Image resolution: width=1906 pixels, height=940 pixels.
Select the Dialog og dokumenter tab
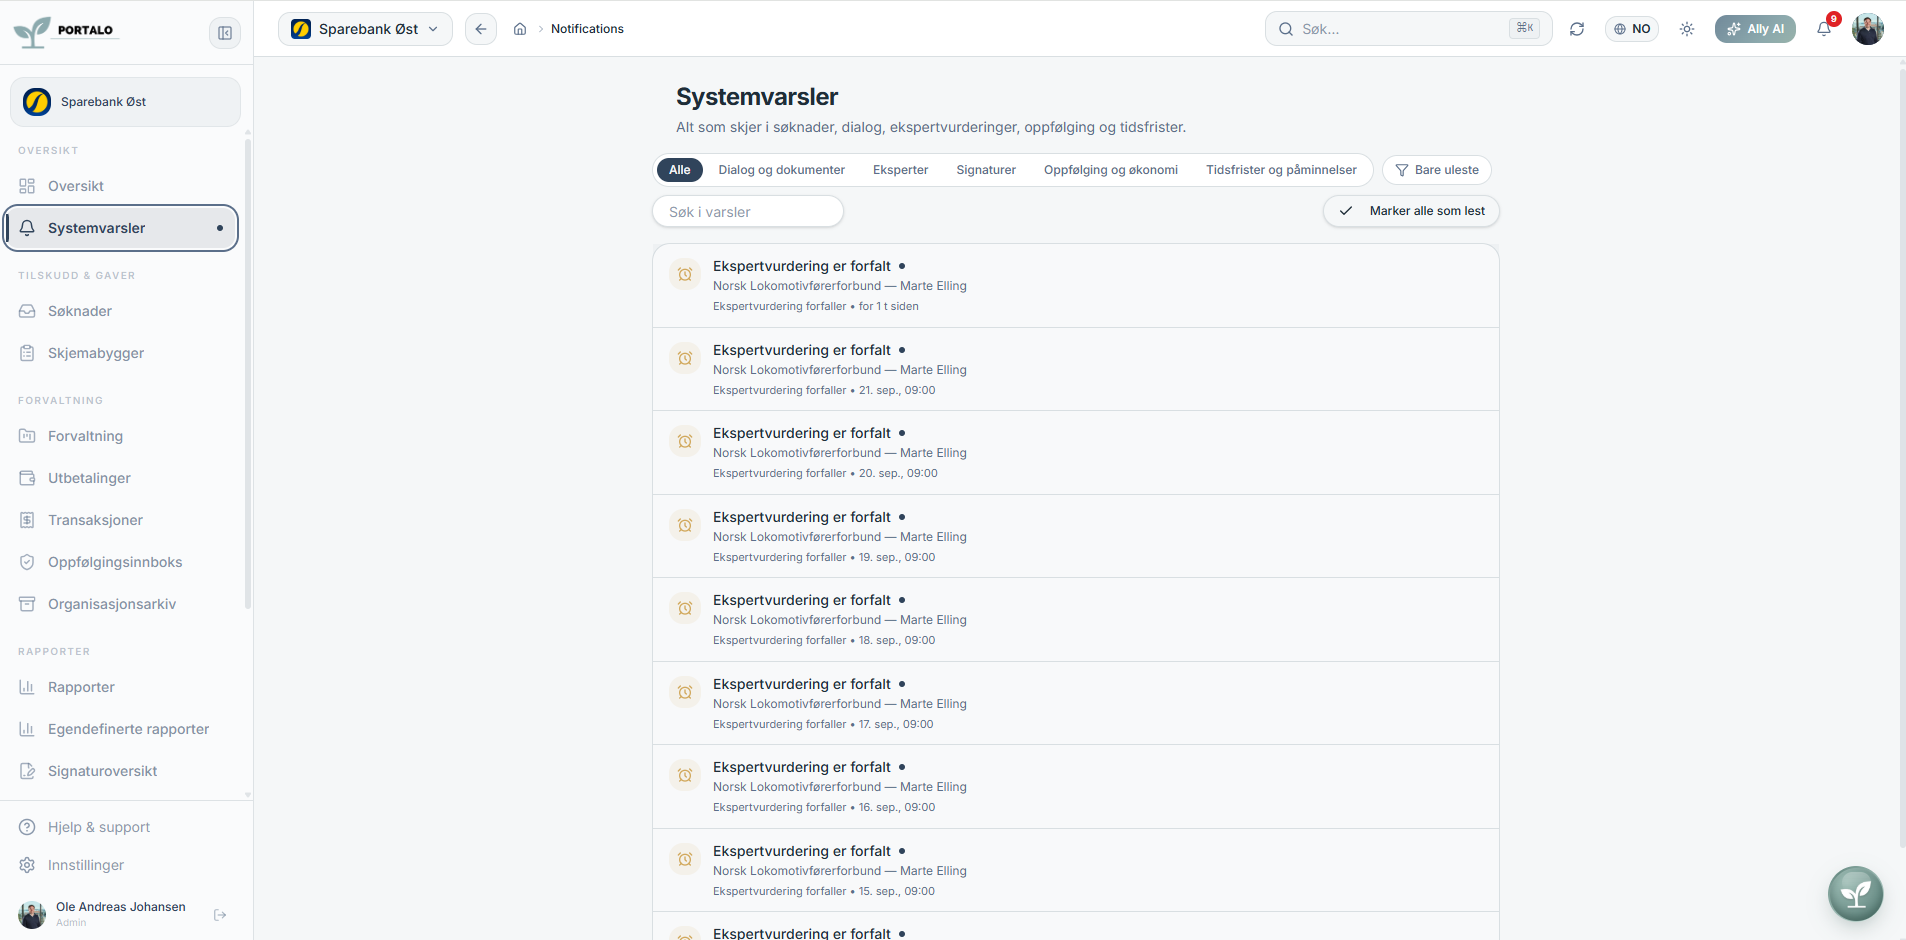coord(782,170)
